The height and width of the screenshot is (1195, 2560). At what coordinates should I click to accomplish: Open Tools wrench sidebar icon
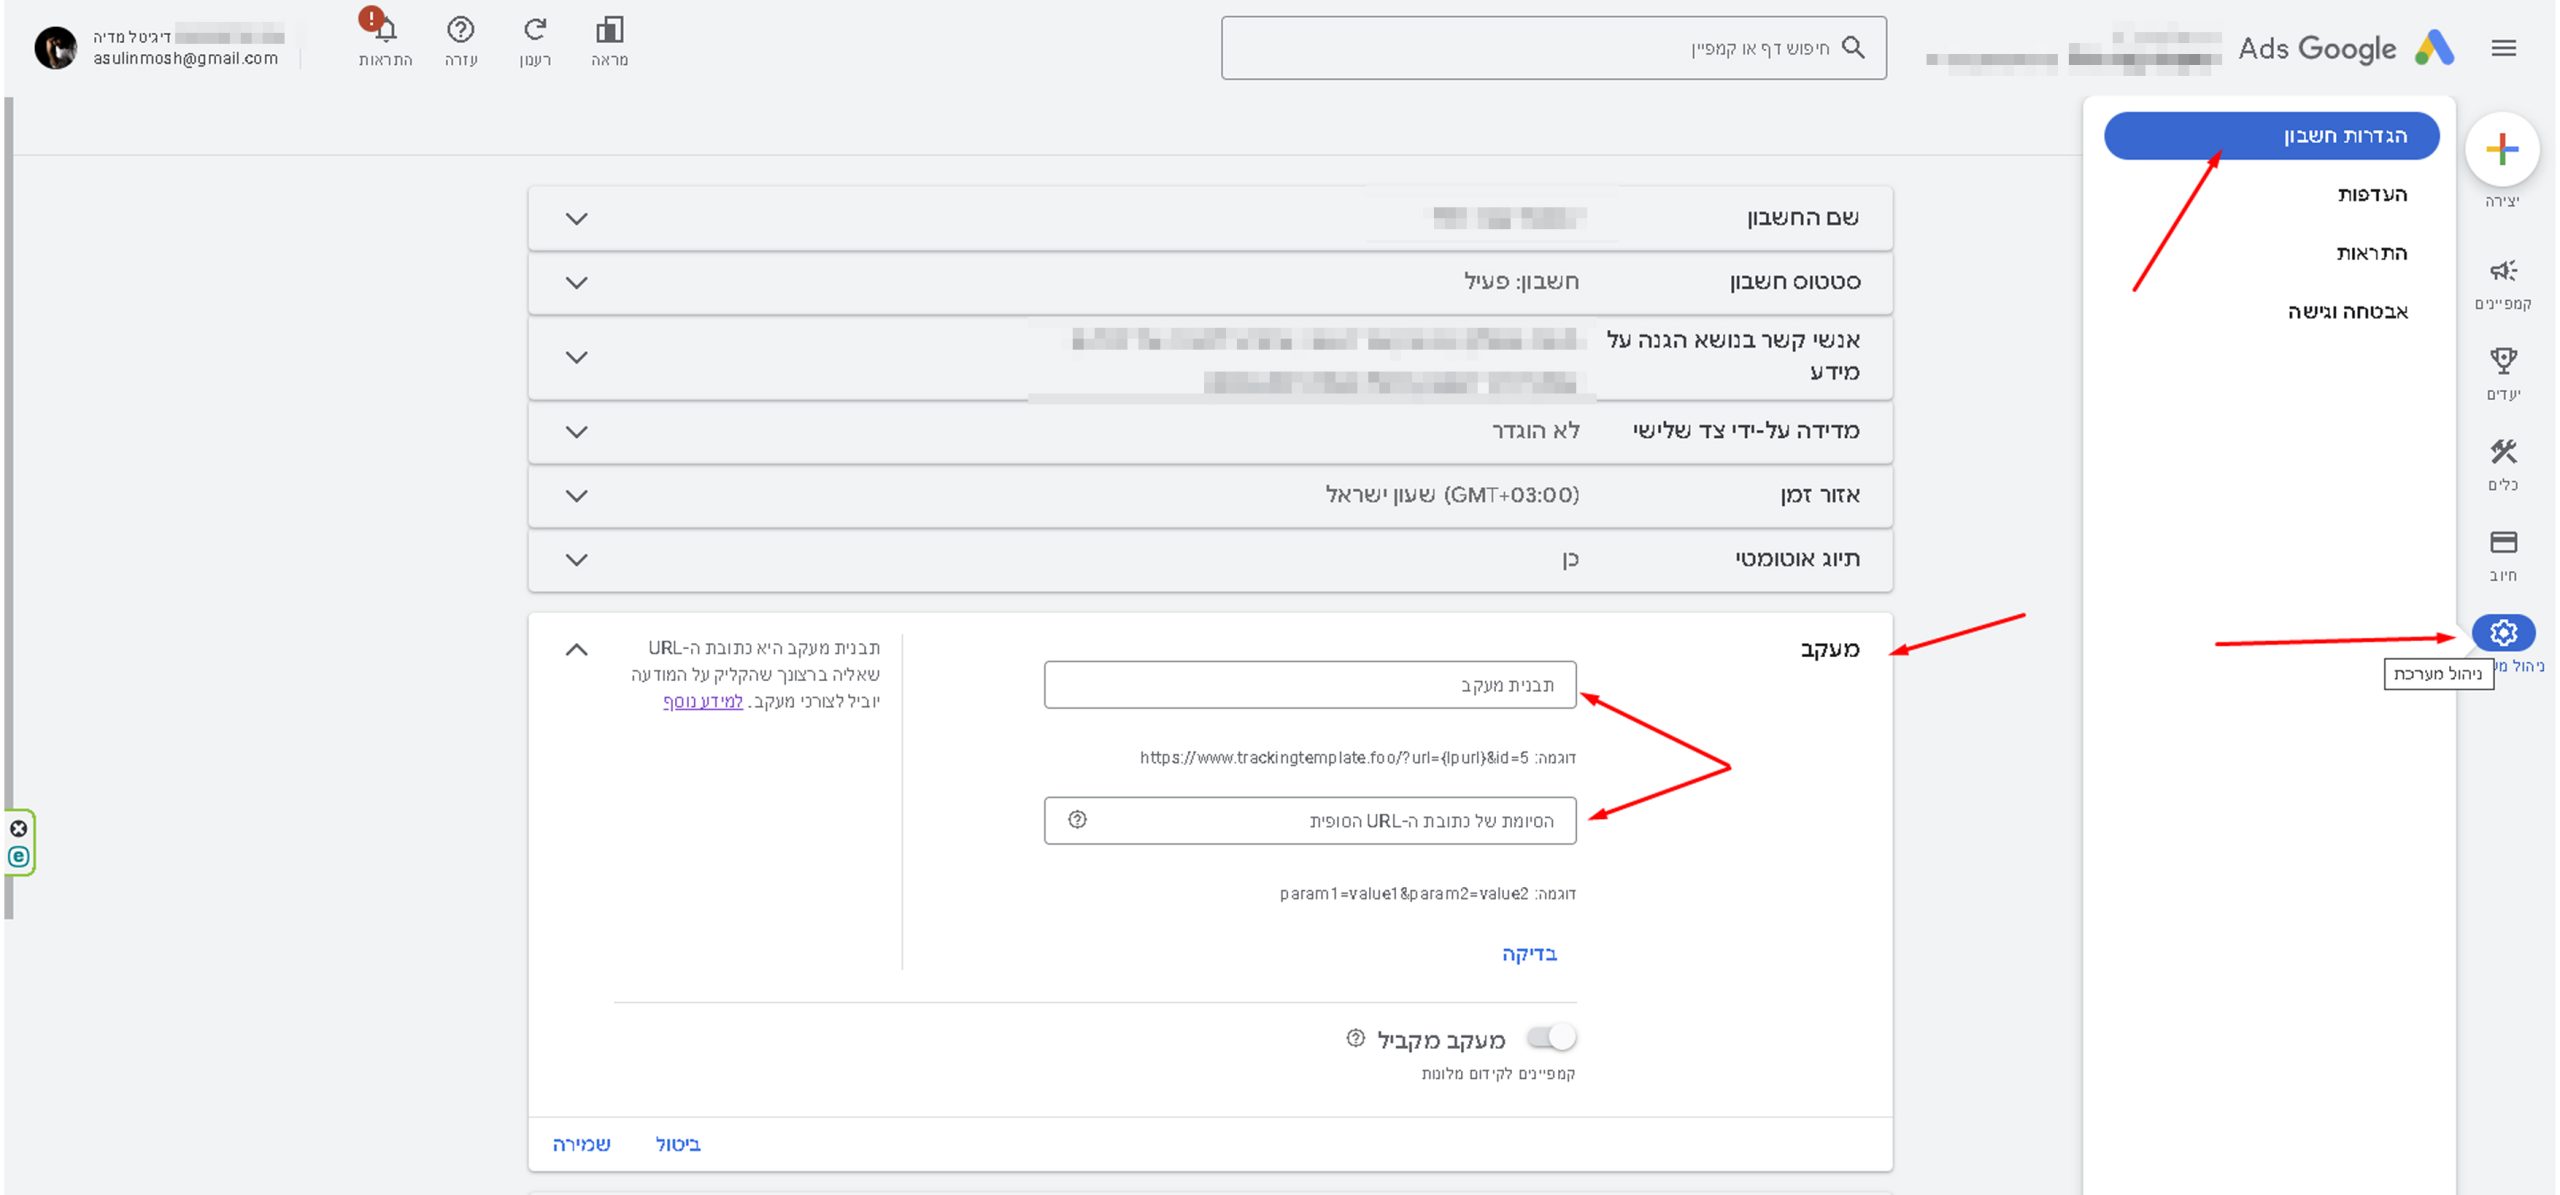pos(2503,453)
